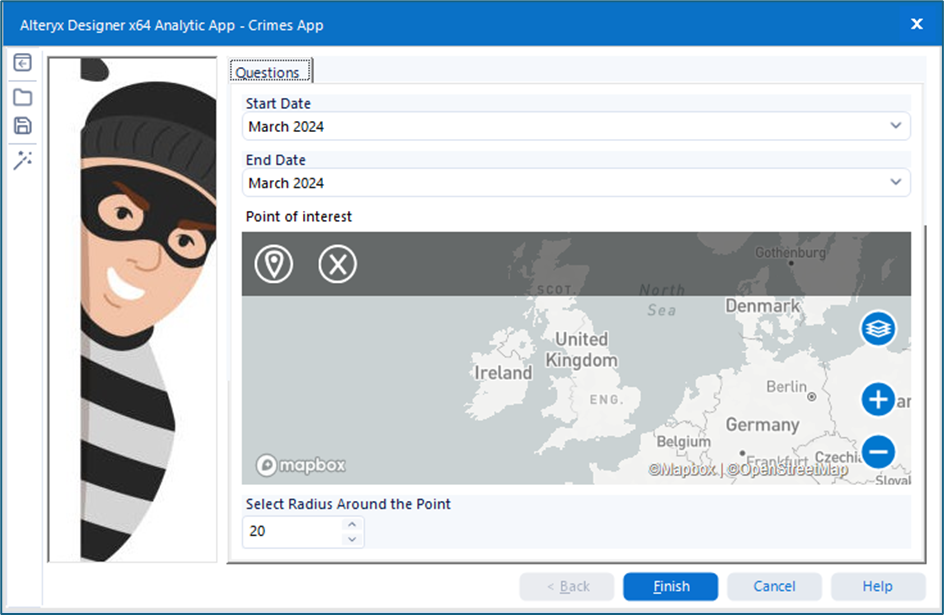Click the Denmark label on map

point(762,306)
